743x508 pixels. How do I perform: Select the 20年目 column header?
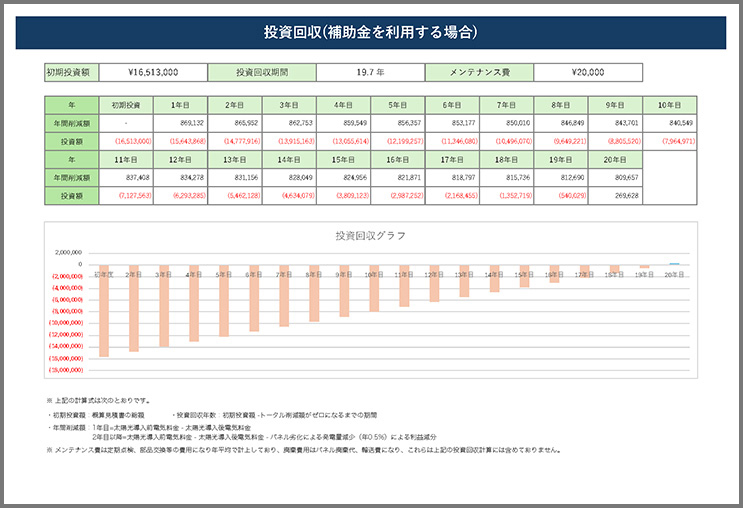615,159
